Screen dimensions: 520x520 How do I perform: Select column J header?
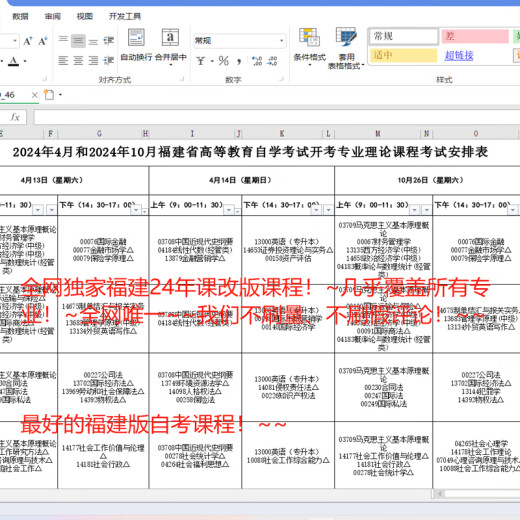click(239, 134)
